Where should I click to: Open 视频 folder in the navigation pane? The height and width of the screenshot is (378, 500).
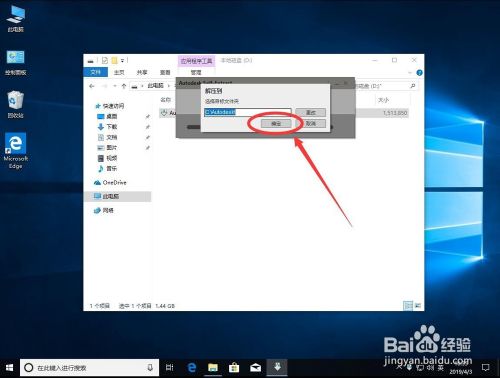pyautogui.click(x=112, y=158)
